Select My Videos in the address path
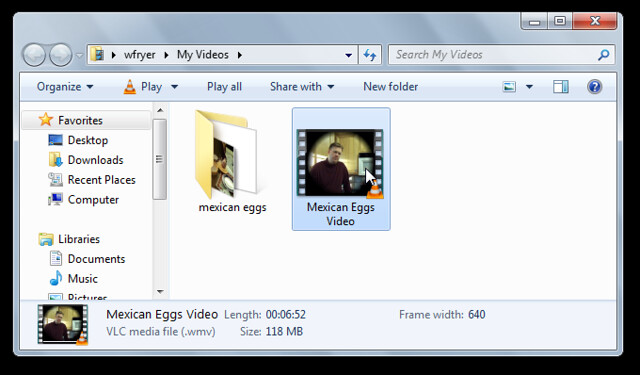This screenshot has width=640, height=375. 202,55
